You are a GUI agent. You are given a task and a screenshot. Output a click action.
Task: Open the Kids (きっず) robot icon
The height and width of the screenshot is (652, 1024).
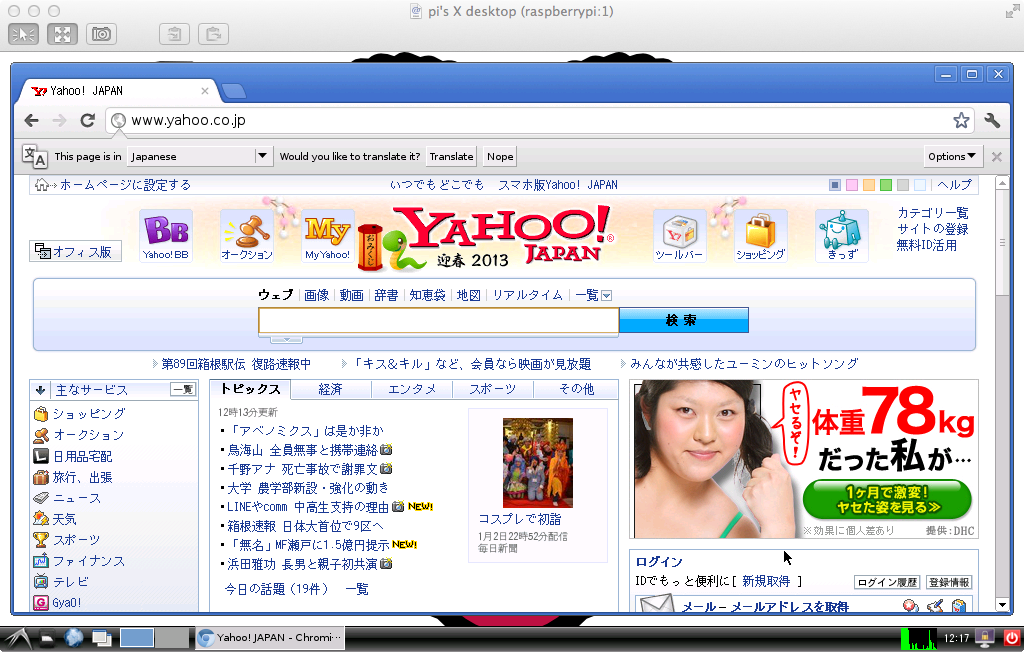click(x=842, y=236)
